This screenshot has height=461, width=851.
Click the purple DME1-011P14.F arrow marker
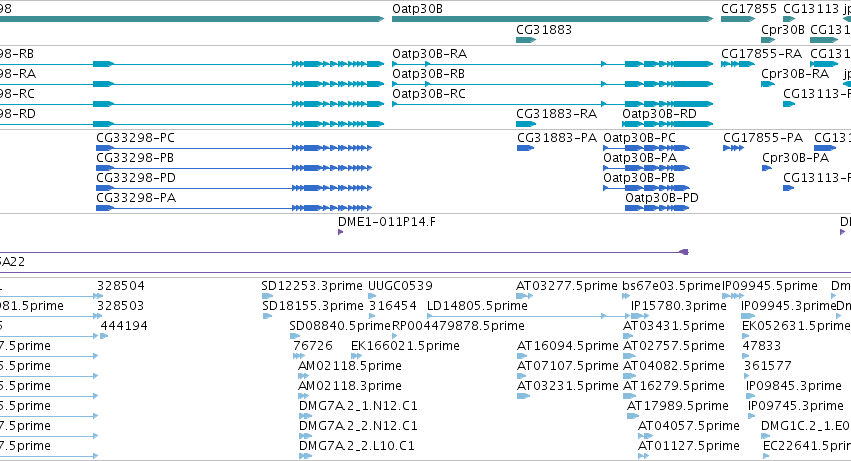340,232
